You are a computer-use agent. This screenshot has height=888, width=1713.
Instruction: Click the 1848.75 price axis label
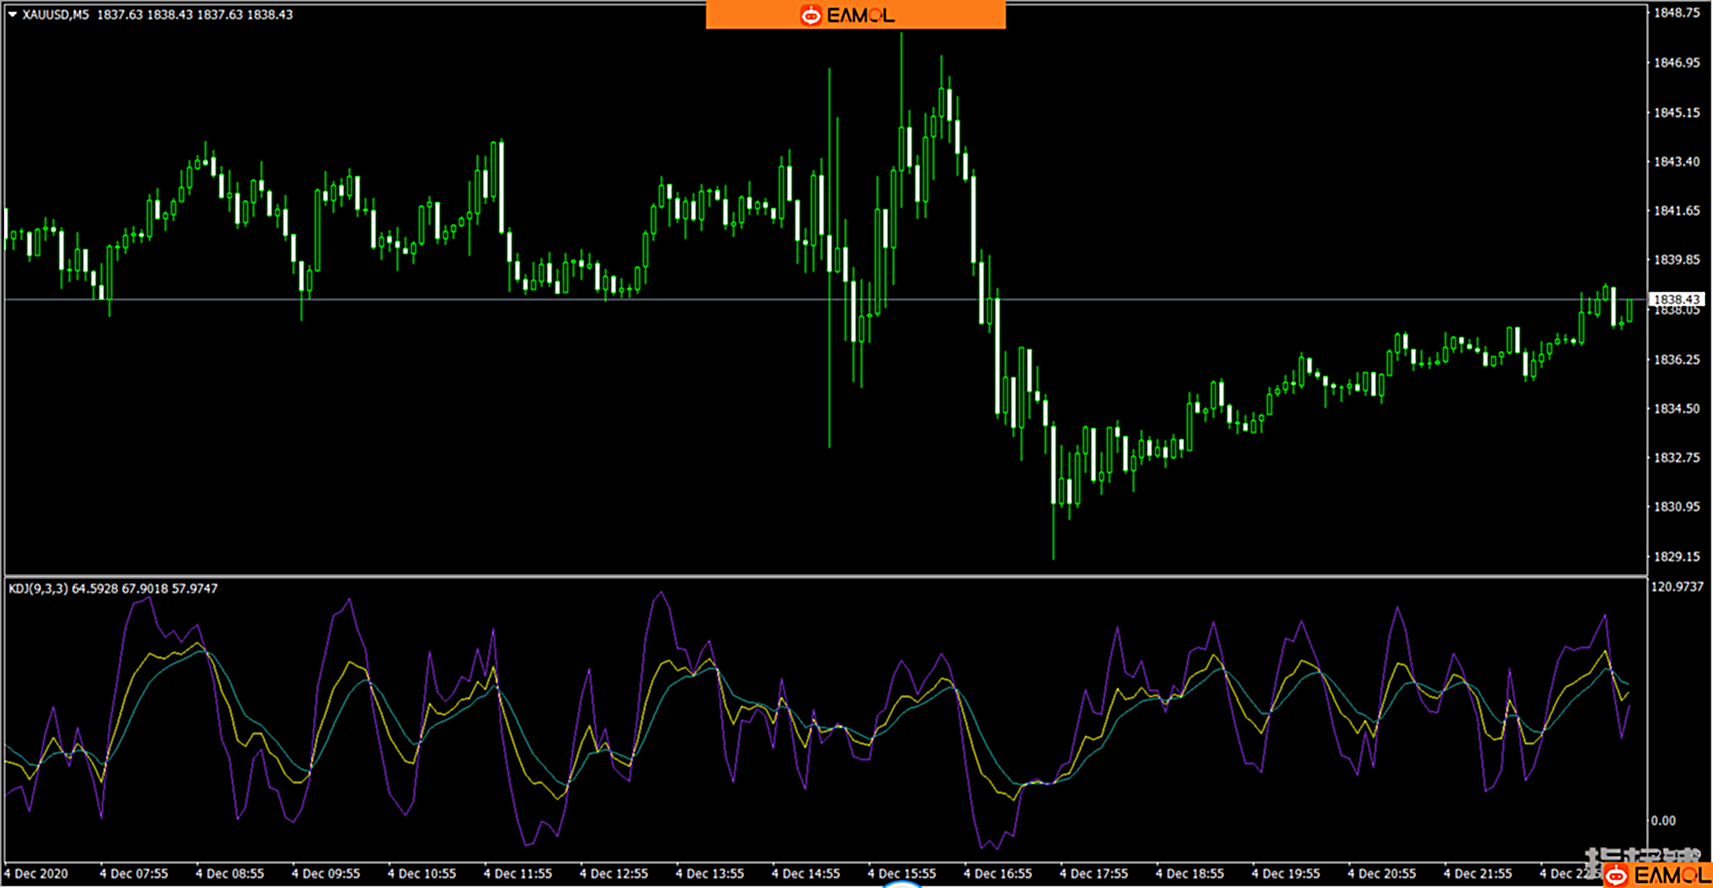[x=1676, y=13]
